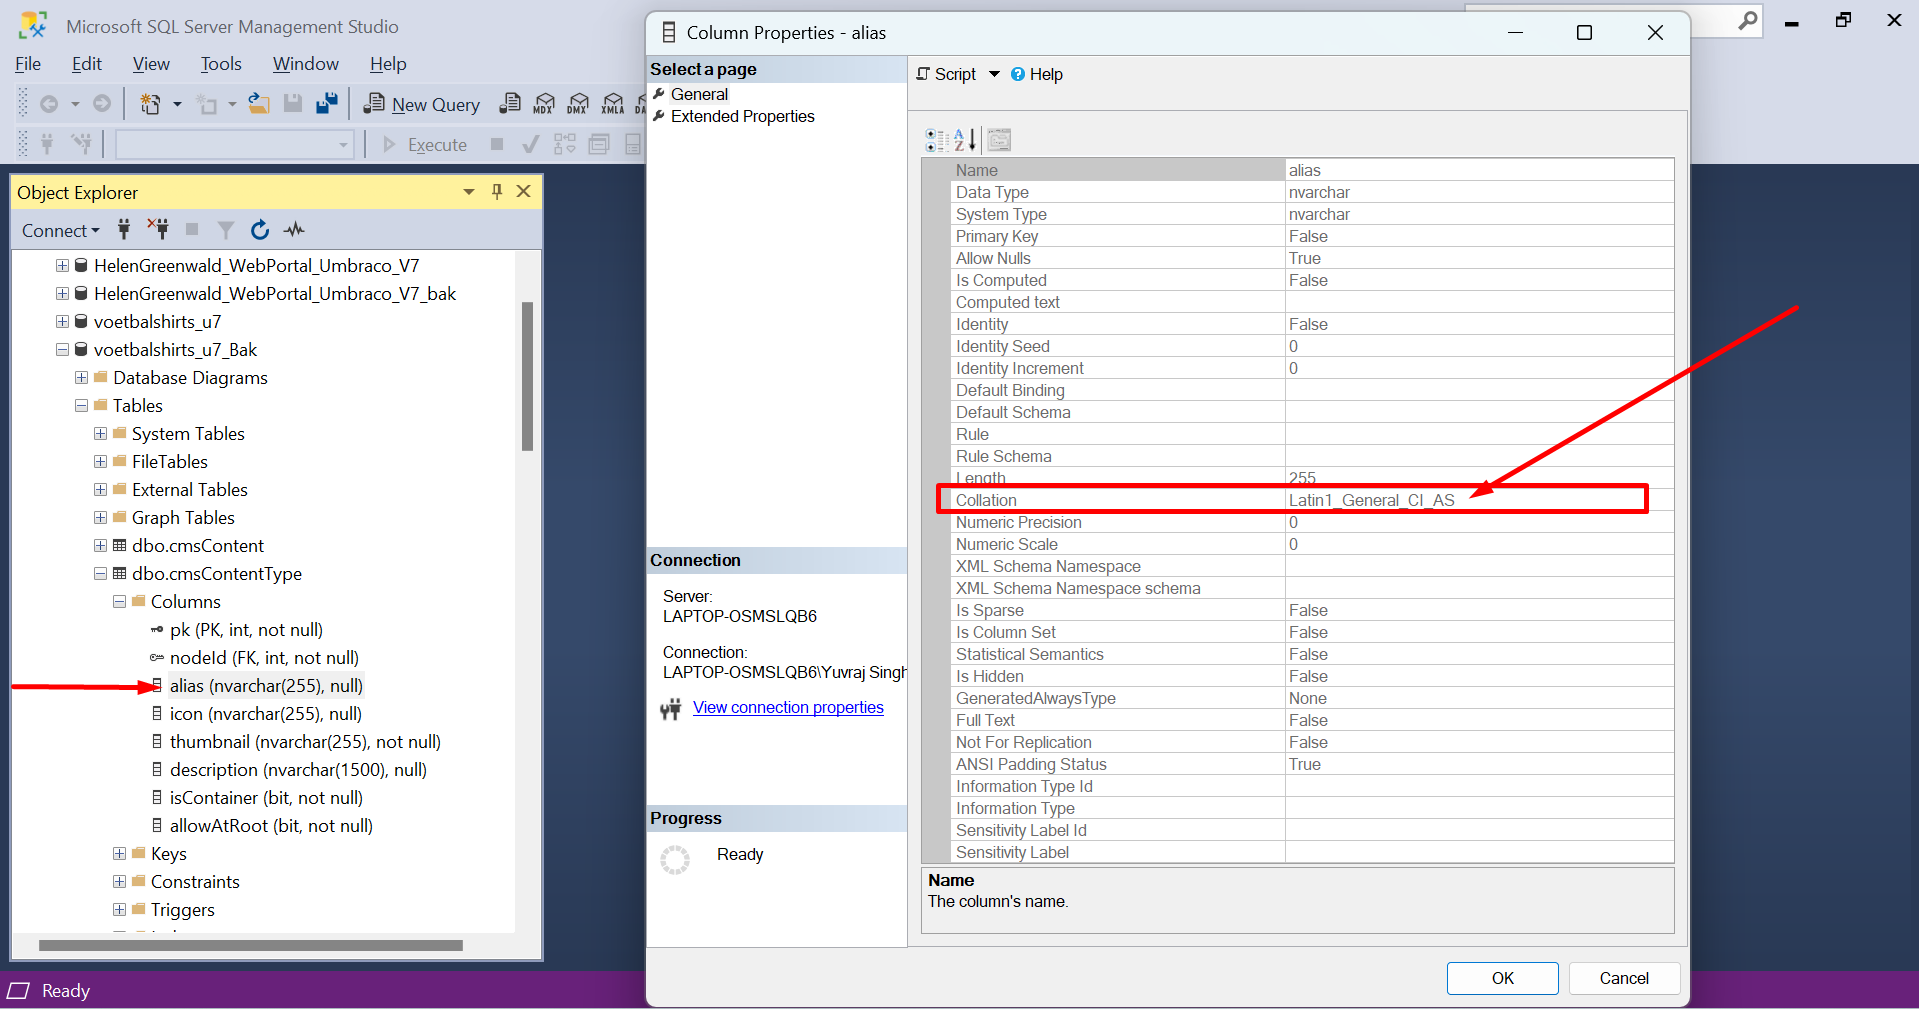Select the description (nvarchar(1500), null) column
1919x1009 pixels.
click(298, 770)
